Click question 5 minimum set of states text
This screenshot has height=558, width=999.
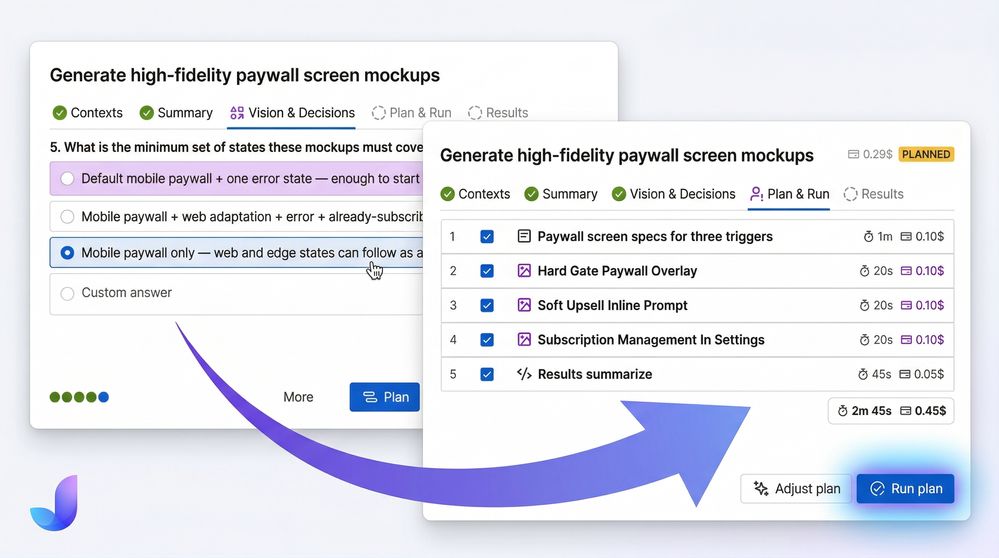236,147
